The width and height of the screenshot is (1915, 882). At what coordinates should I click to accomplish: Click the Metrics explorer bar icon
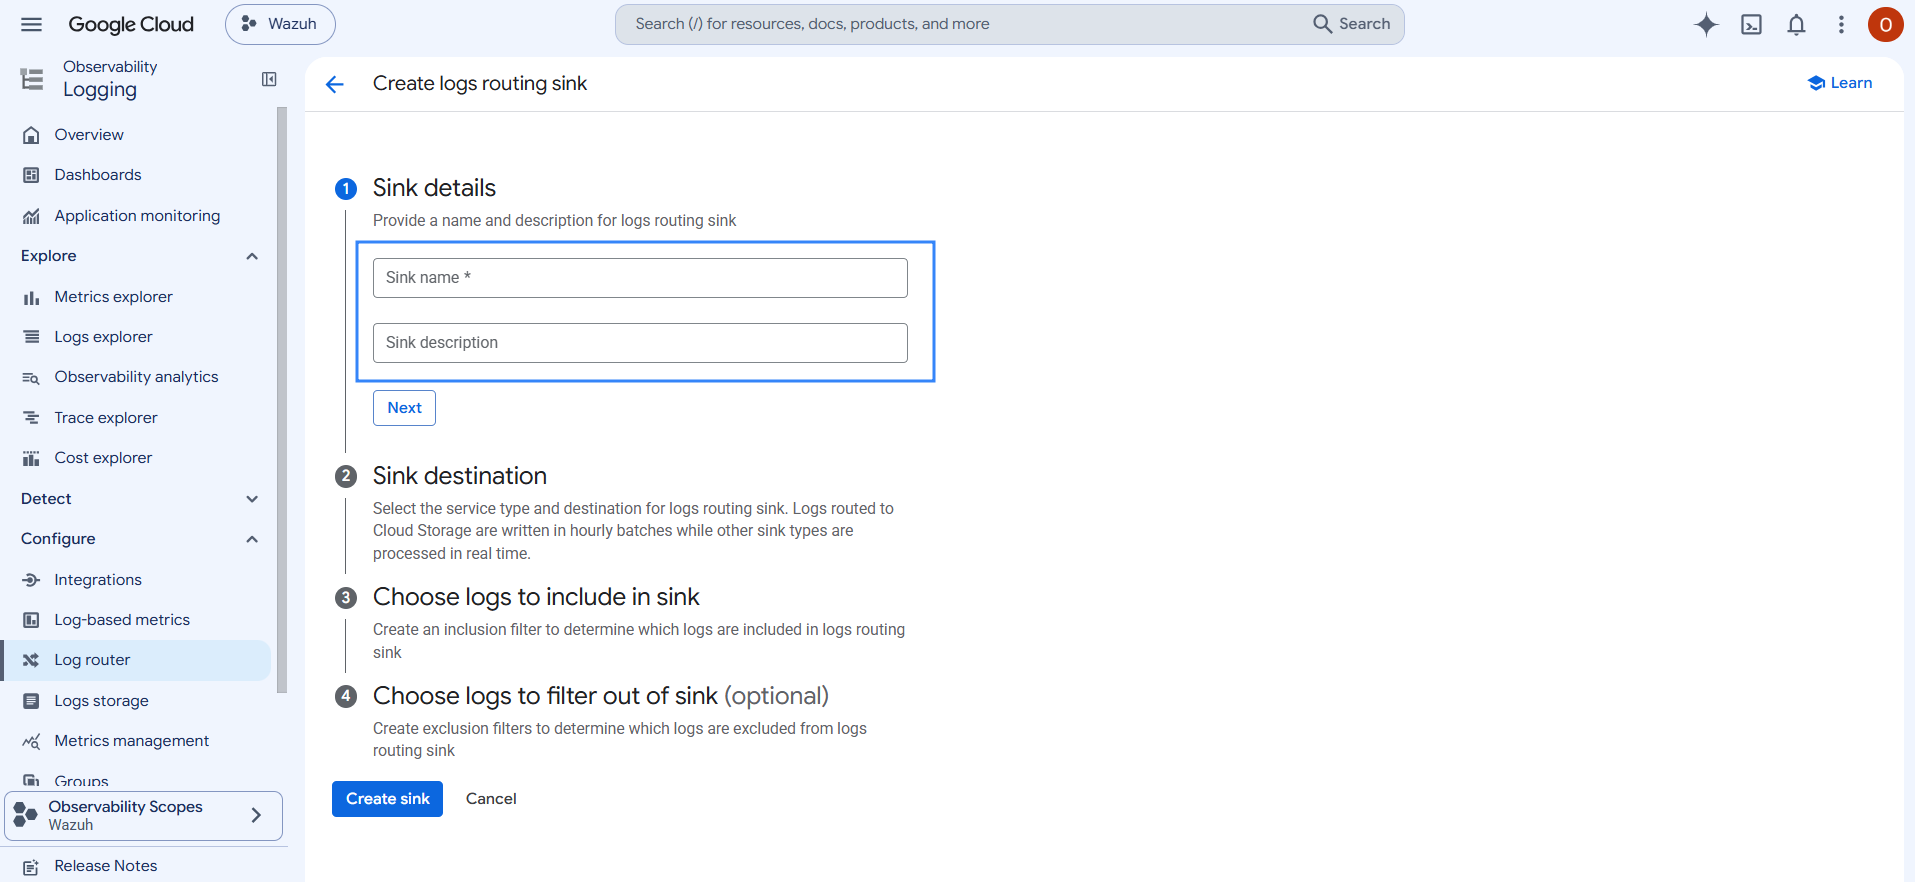click(32, 297)
